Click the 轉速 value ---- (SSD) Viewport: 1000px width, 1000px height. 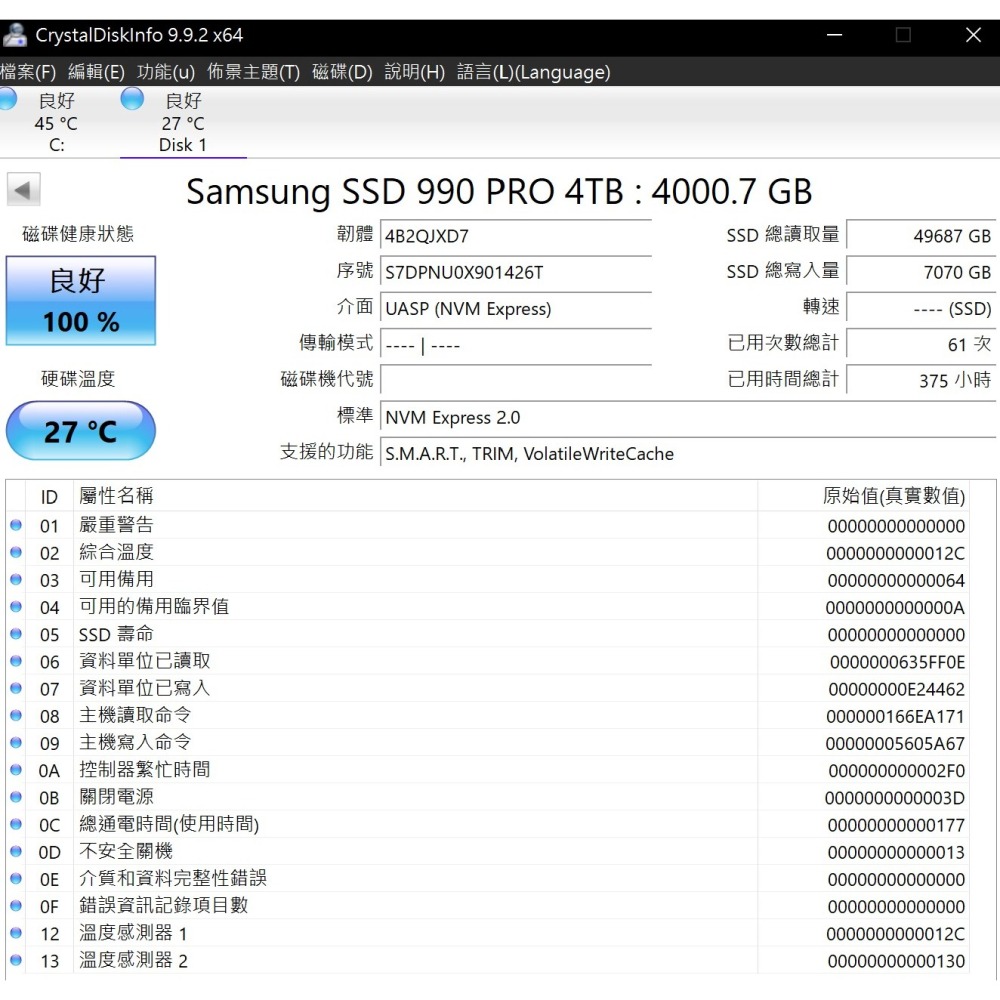921,308
